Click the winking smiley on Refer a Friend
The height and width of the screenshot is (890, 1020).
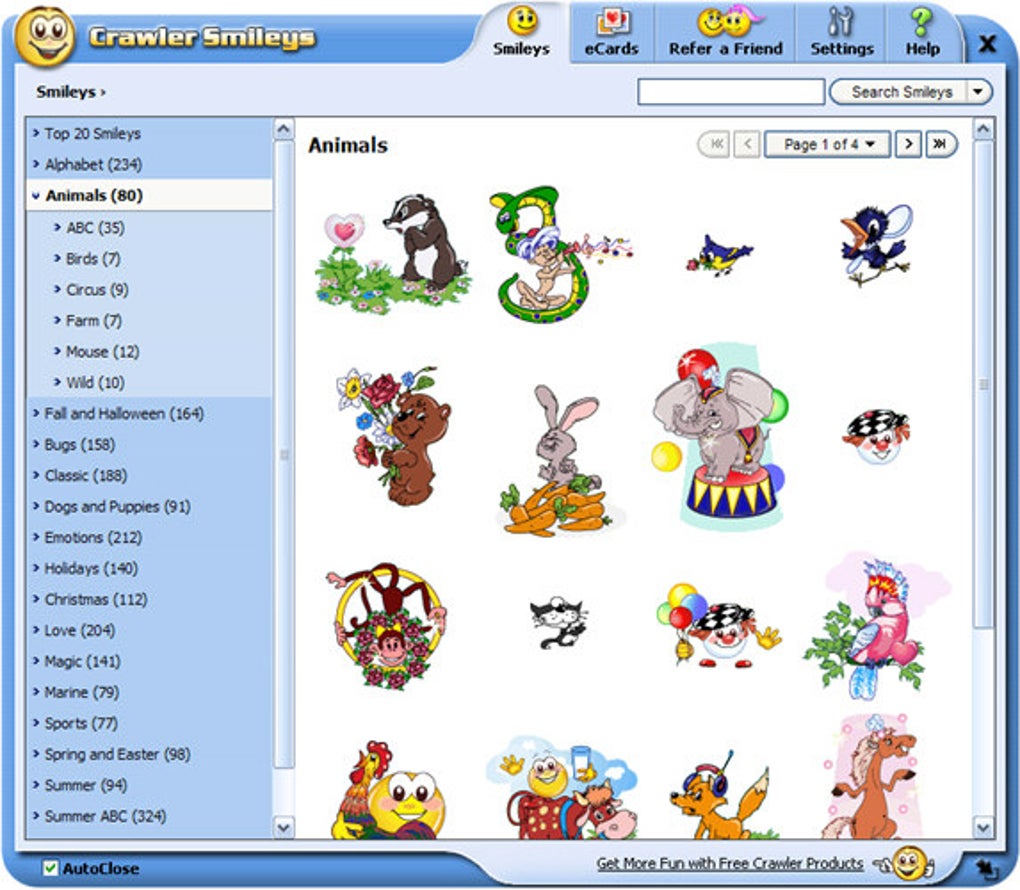coord(719,20)
